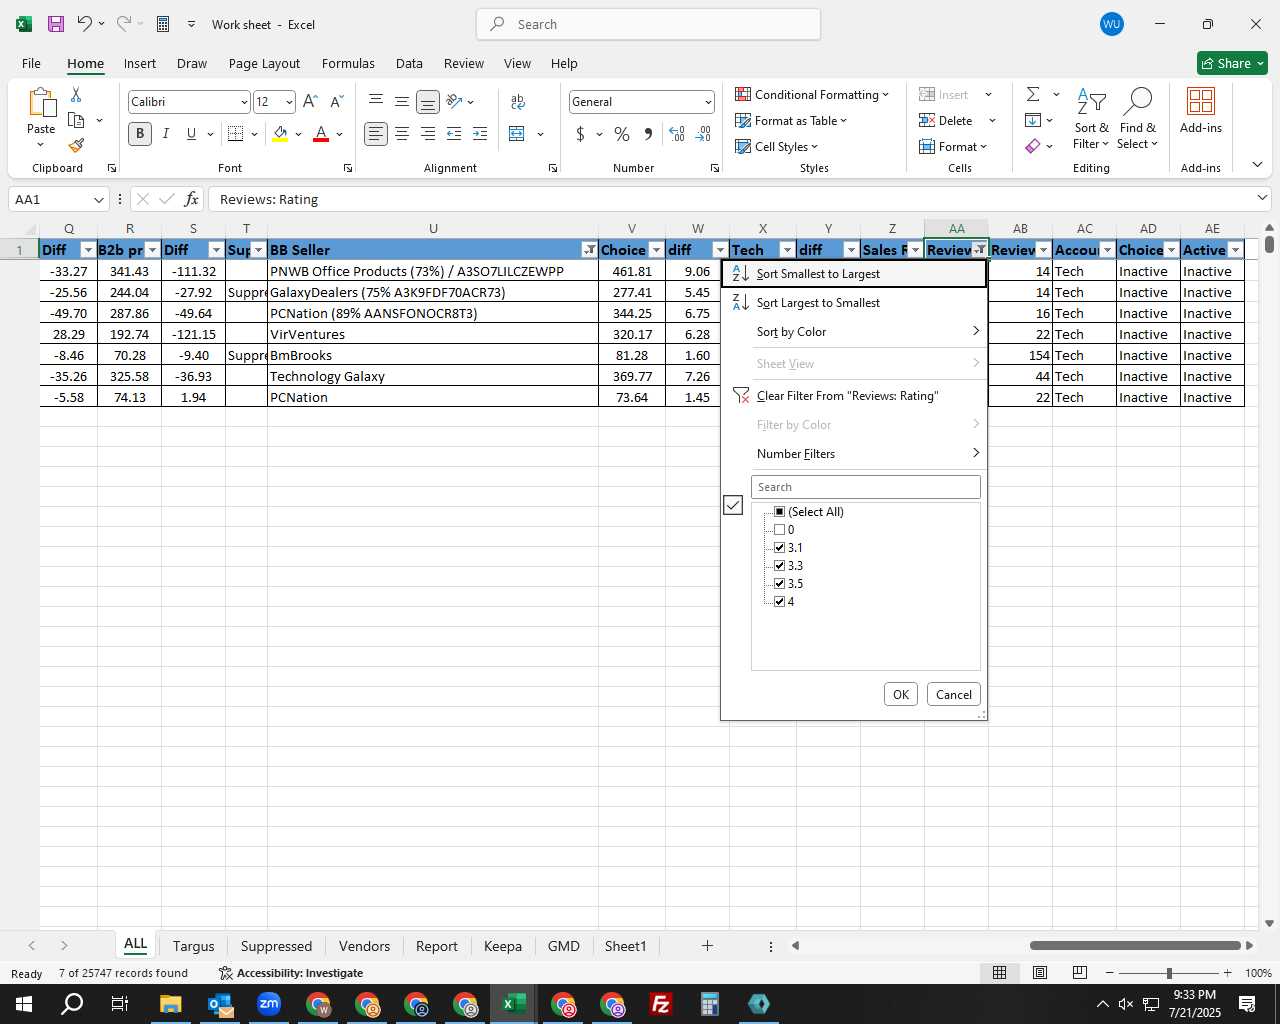Click Format cells button
This screenshot has height=1024, width=1280.
(953, 147)
